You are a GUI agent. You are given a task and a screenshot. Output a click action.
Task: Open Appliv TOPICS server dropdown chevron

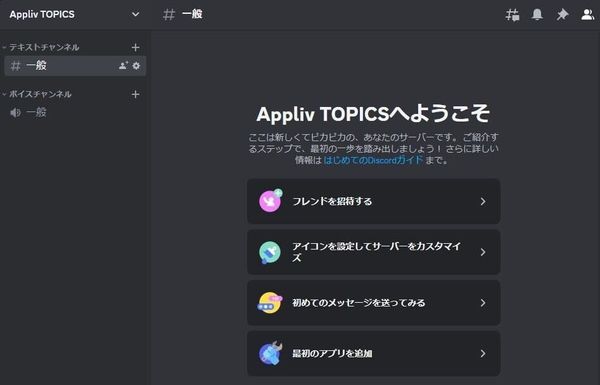click(x=135, y=15)
